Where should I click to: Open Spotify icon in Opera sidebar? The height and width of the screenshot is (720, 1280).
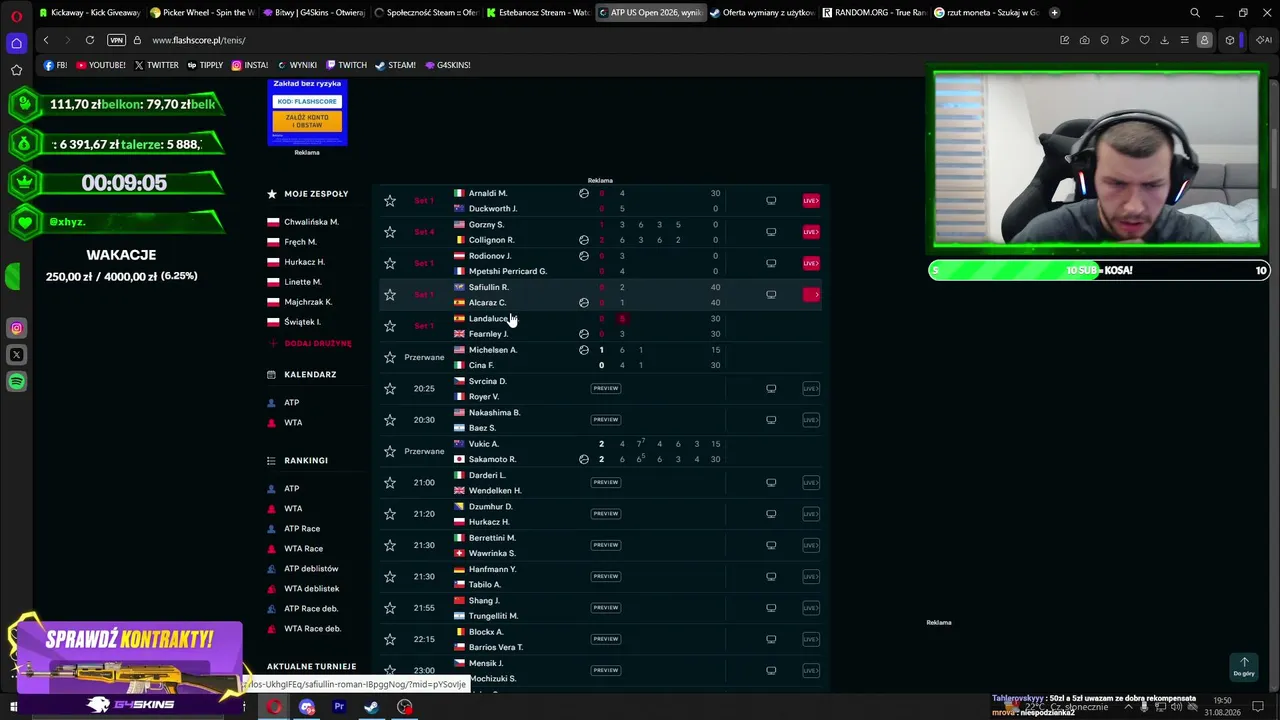(x=16, y=382)
